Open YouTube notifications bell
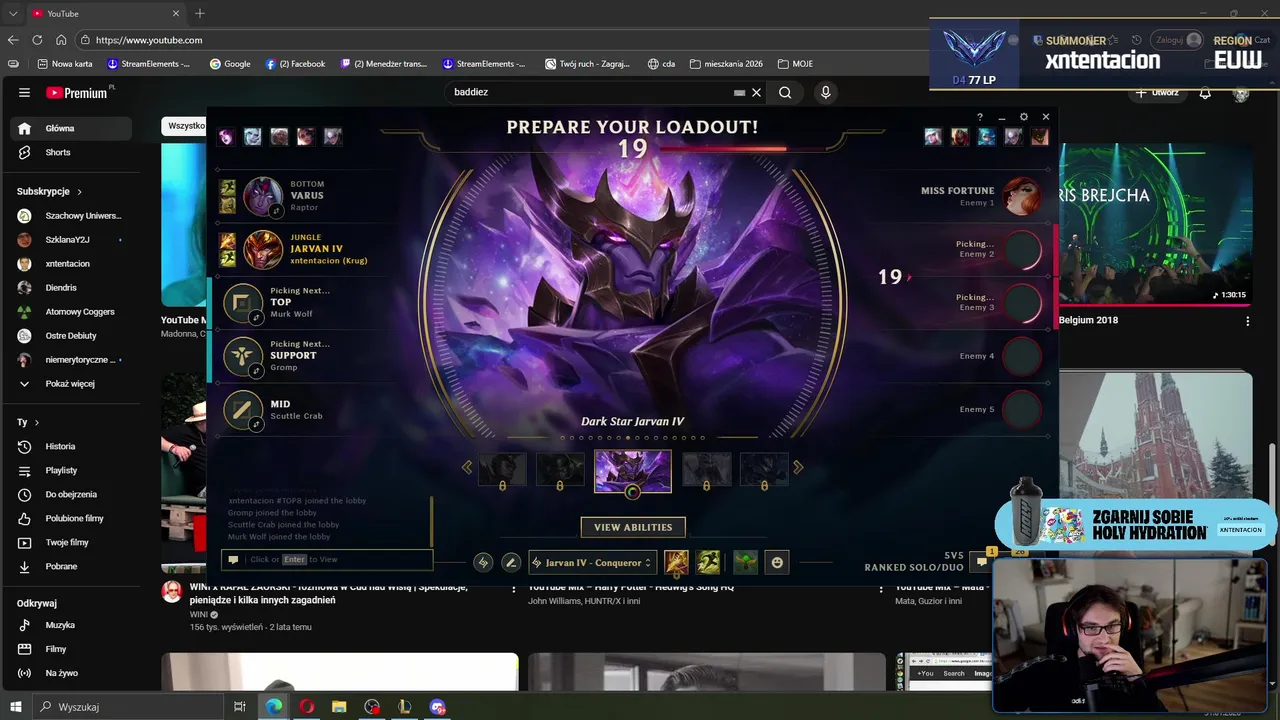1280x720 pixels. [1205, 93]
